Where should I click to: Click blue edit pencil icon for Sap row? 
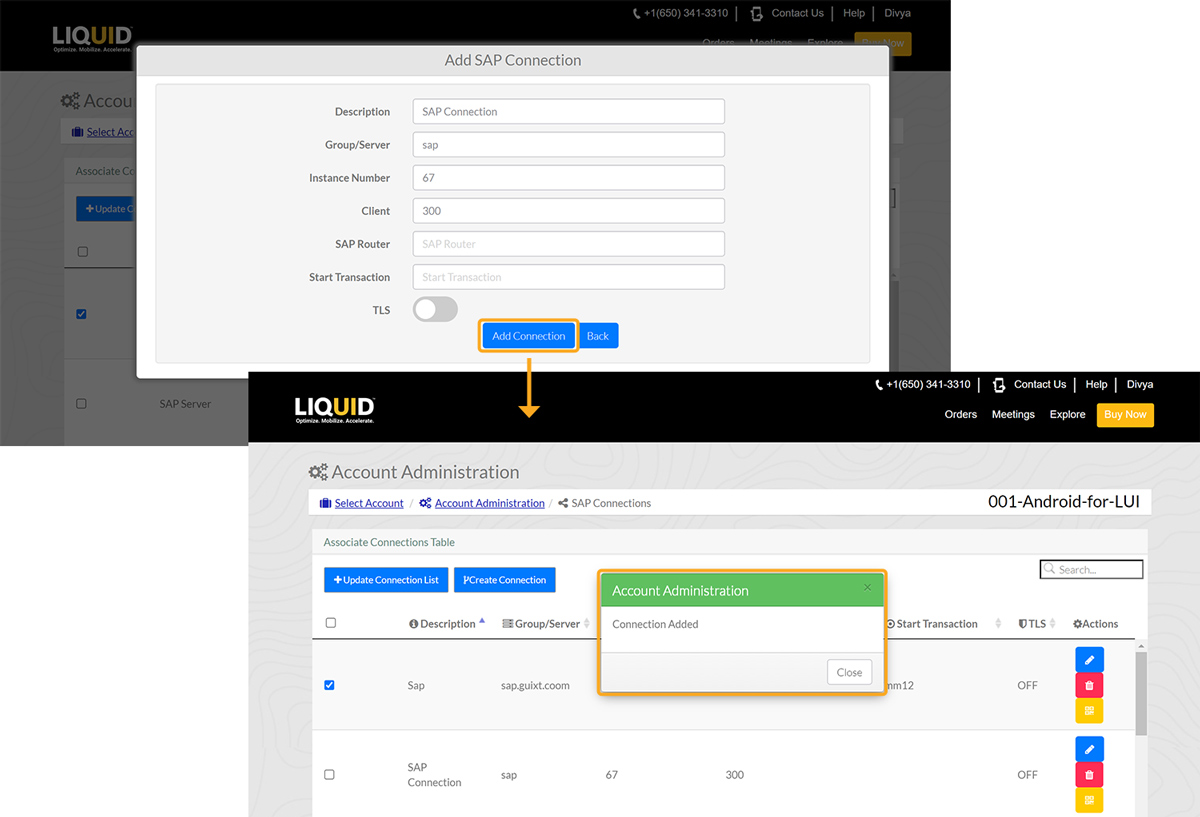tap(1089, 660)
